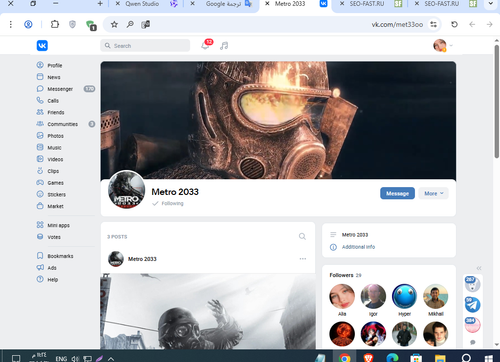Screen dimensions: 500x362
Task: Open a new tab with plus
Action: (100, 4)
